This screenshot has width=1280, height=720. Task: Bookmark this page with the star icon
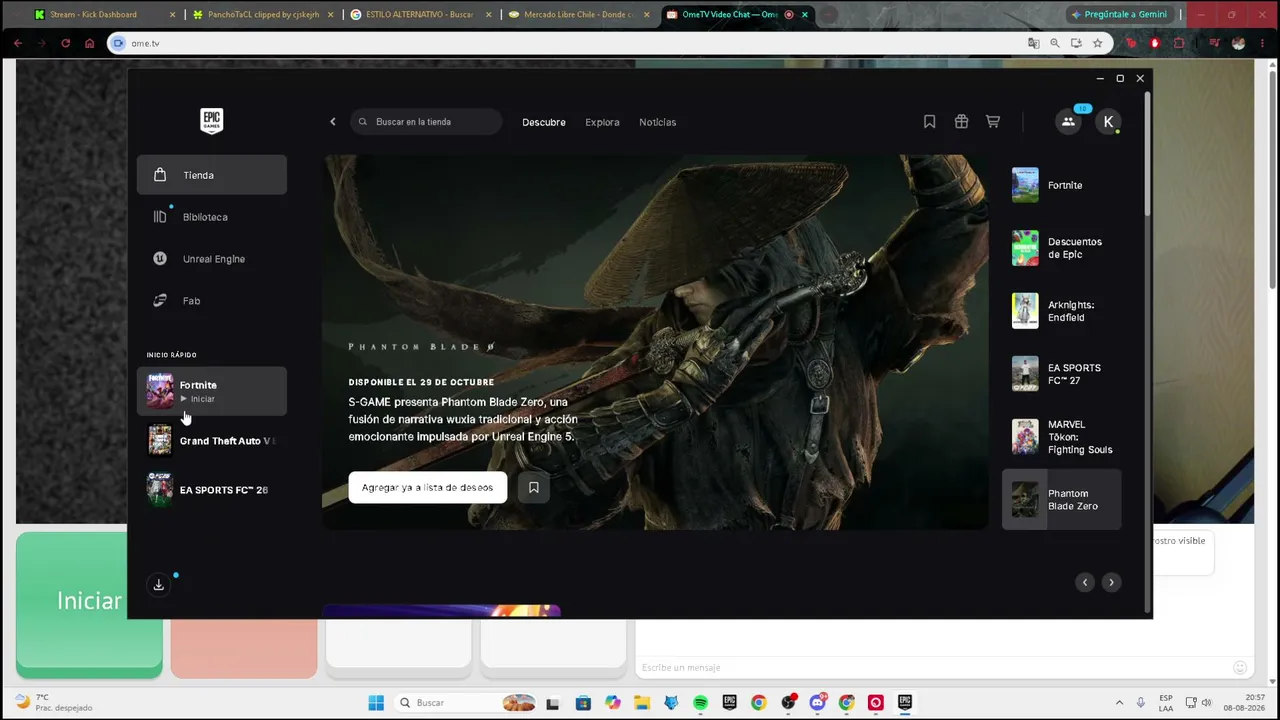coord(1097,43)
